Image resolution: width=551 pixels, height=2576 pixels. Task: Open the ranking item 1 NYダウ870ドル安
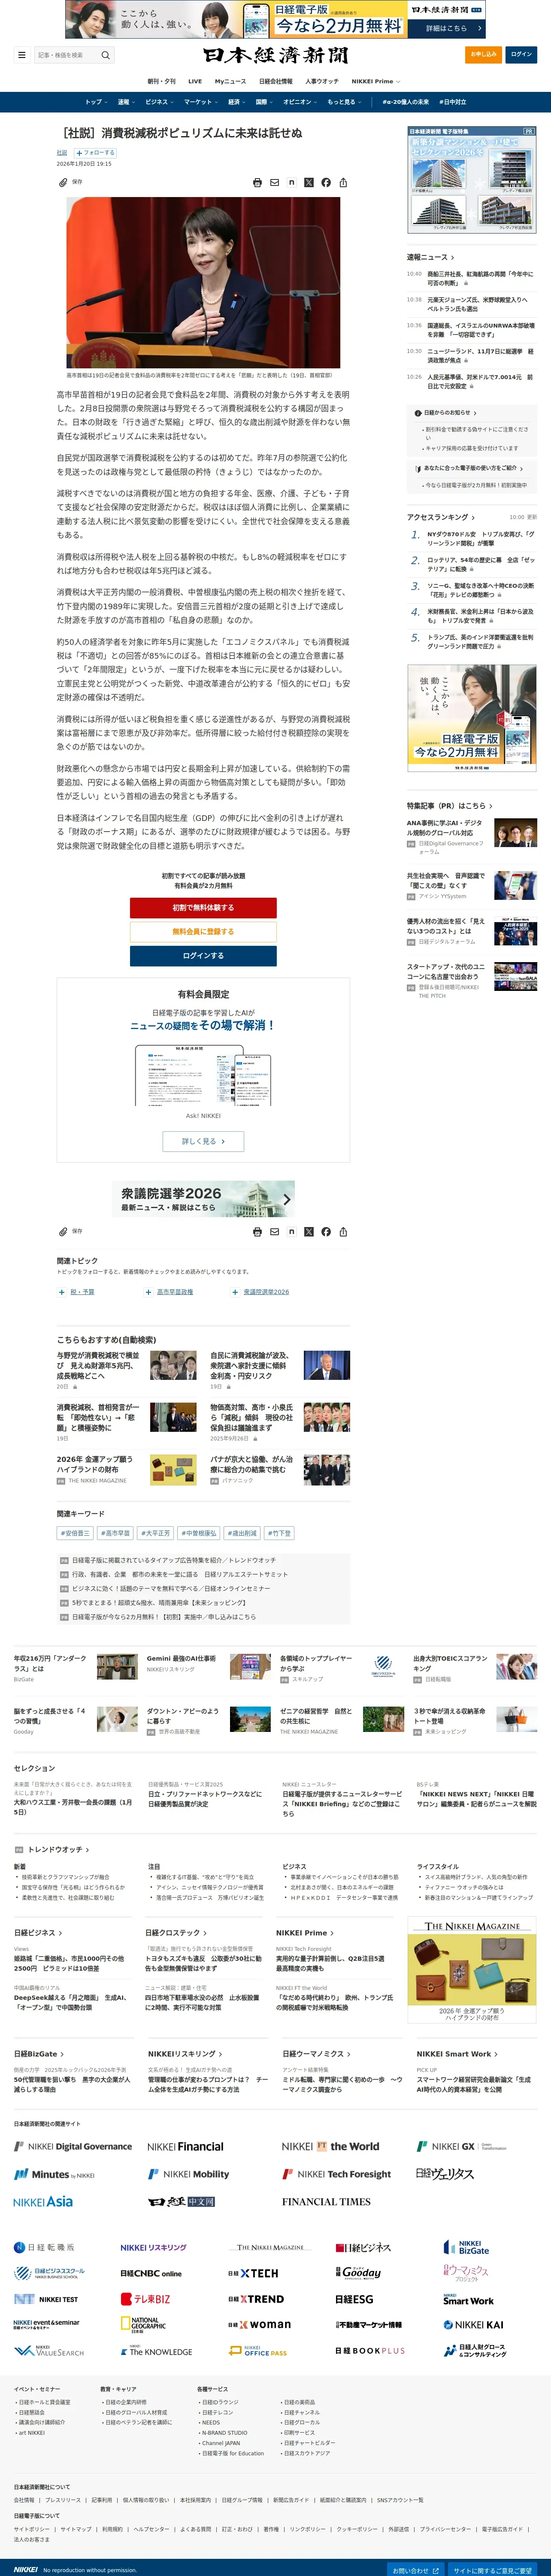(x=480, y=538)
